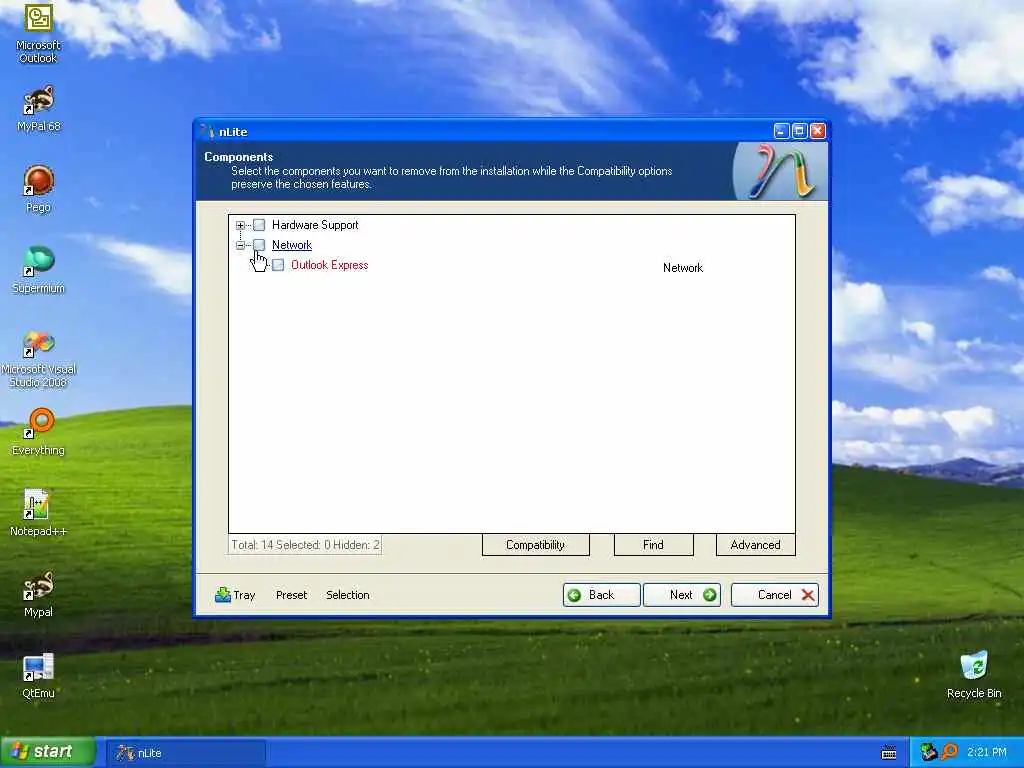Viewport: 1024px width, 768px height.
Task: Click the Find button
Action: (x=653, y=545)
